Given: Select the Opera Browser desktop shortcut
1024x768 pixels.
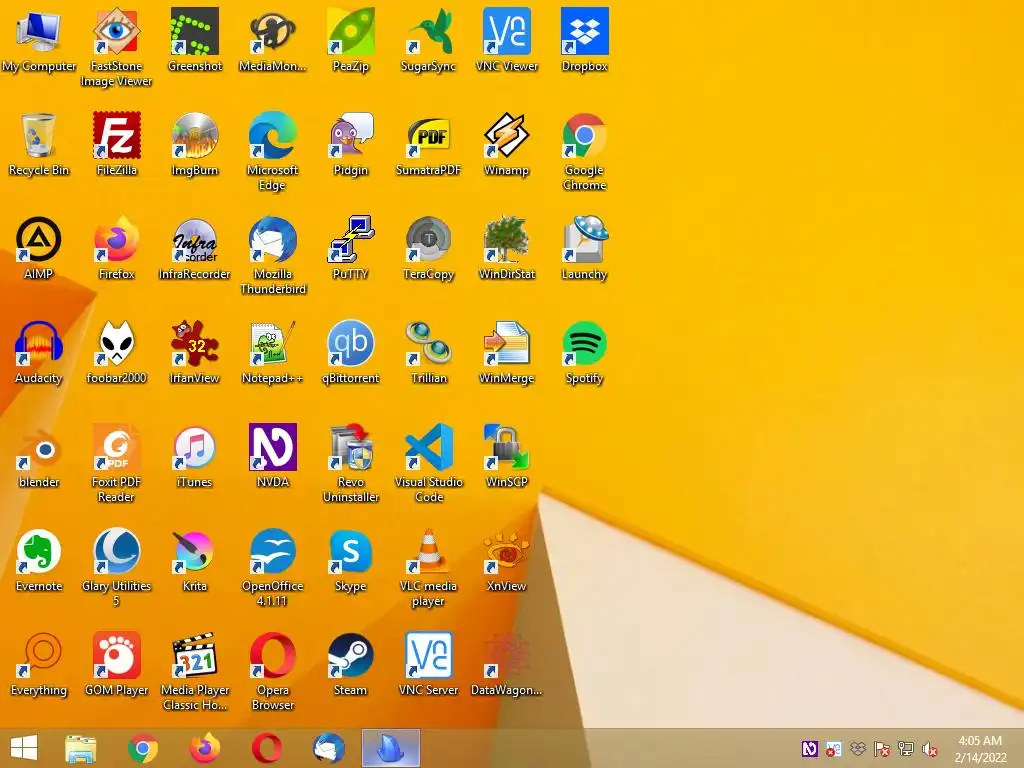Looking at the screenshot, I should click(272, 655).
